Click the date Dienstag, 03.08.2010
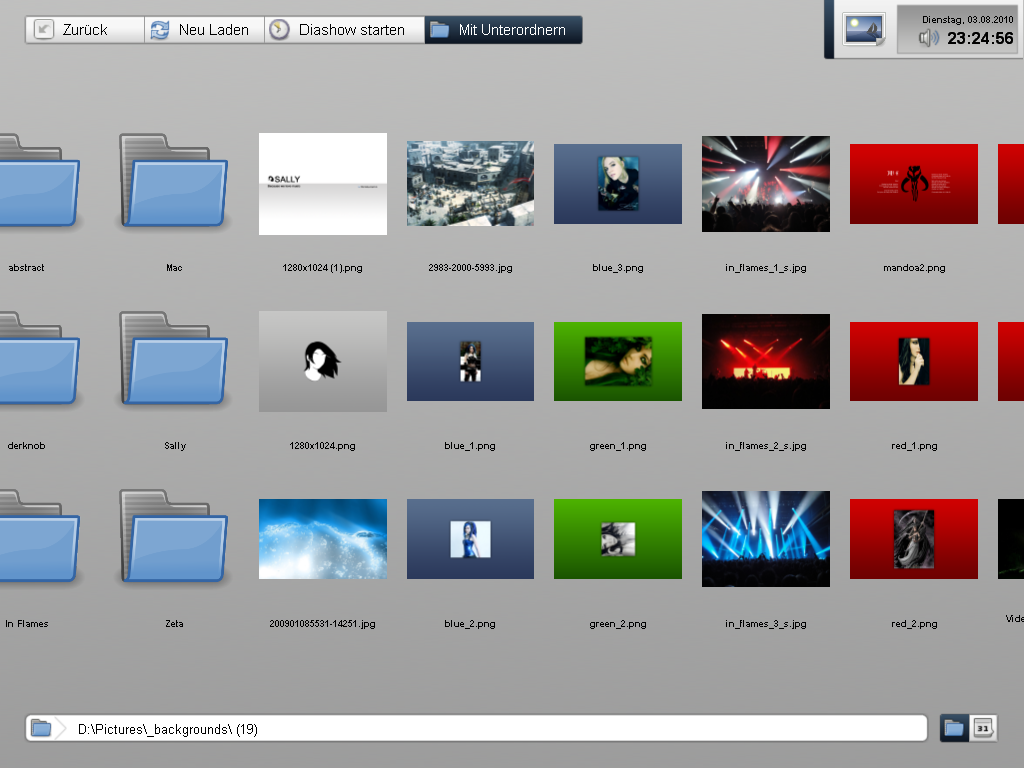 [x=967, y=20]
